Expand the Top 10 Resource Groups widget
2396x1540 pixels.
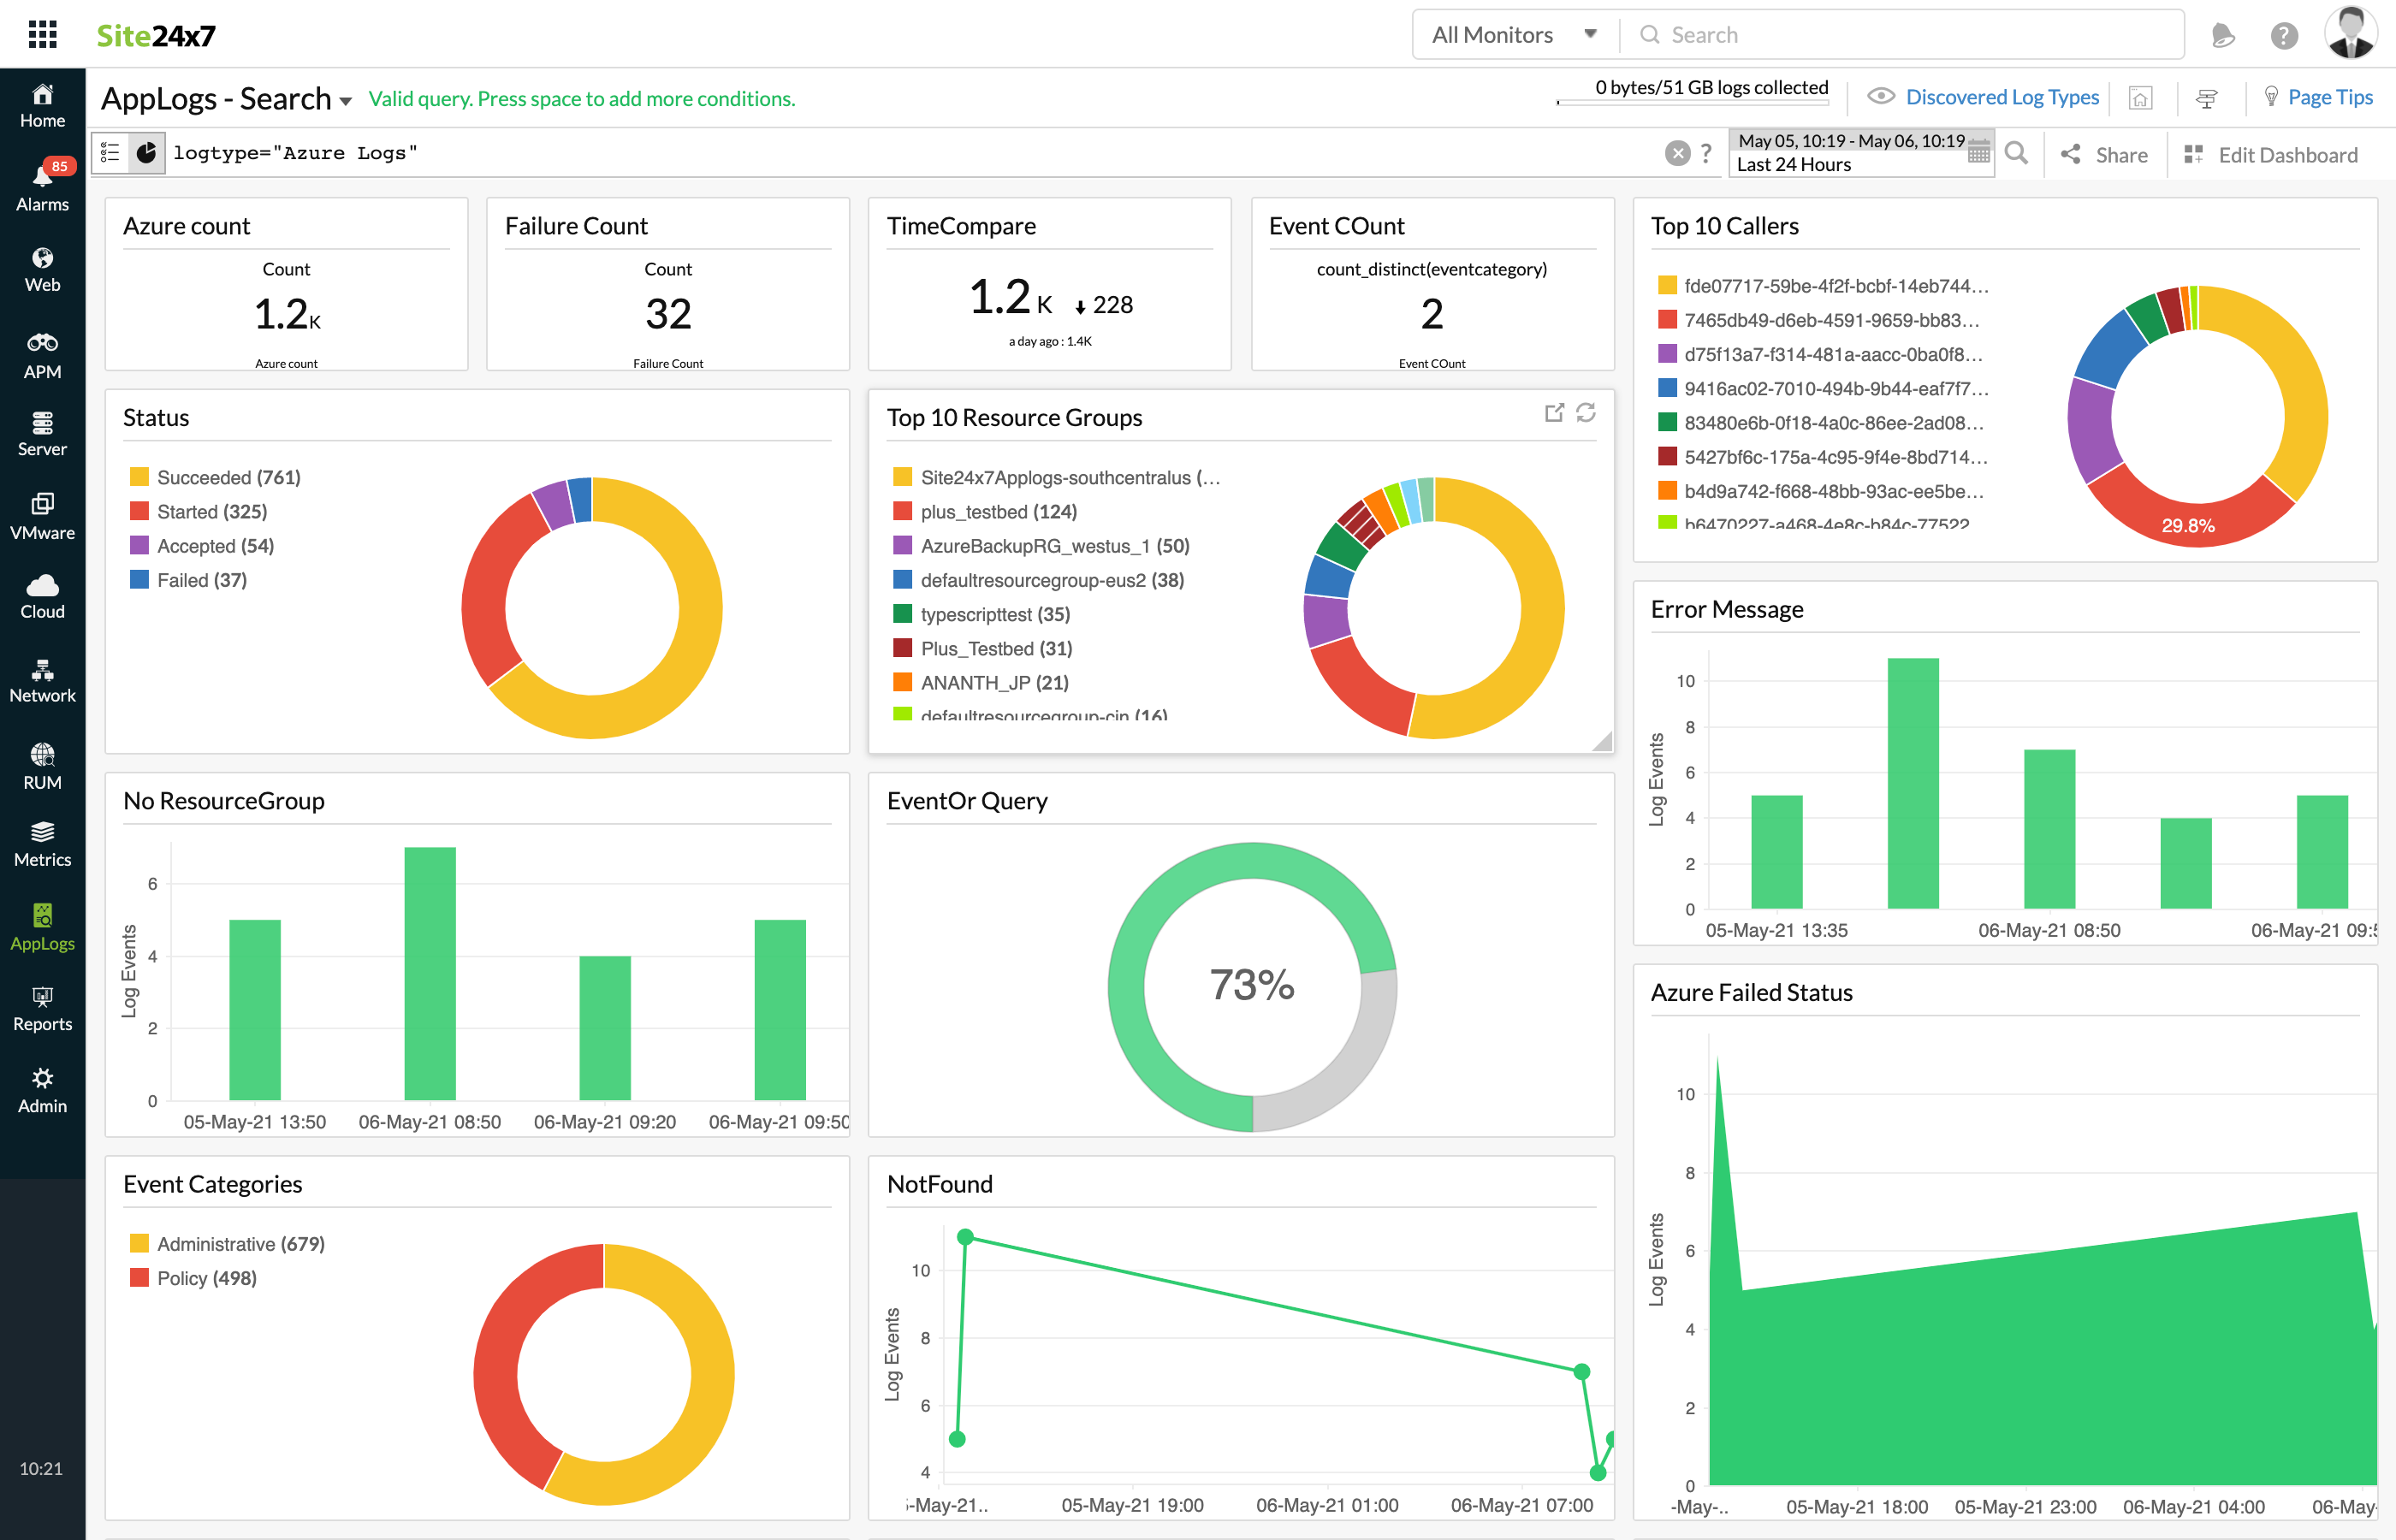click(x=1554, y=412)
